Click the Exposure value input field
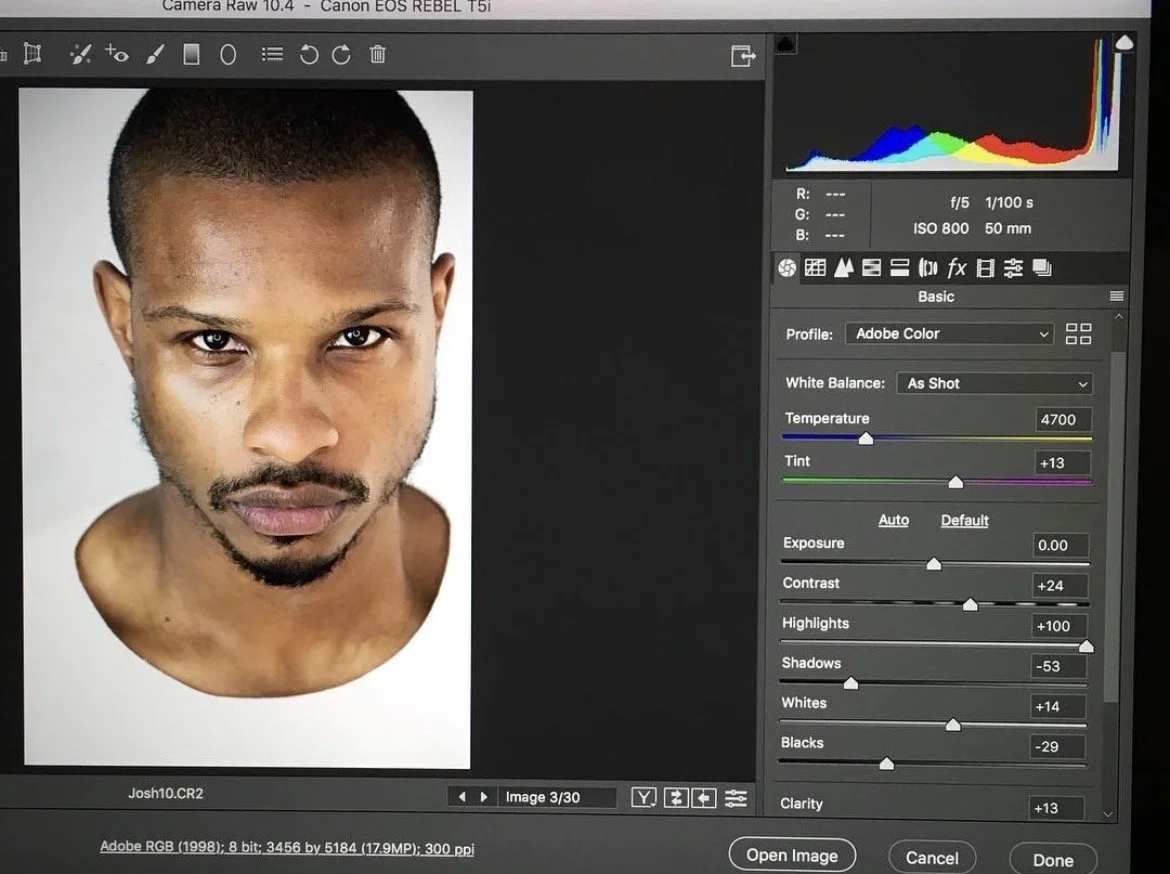 [1060, 545]
